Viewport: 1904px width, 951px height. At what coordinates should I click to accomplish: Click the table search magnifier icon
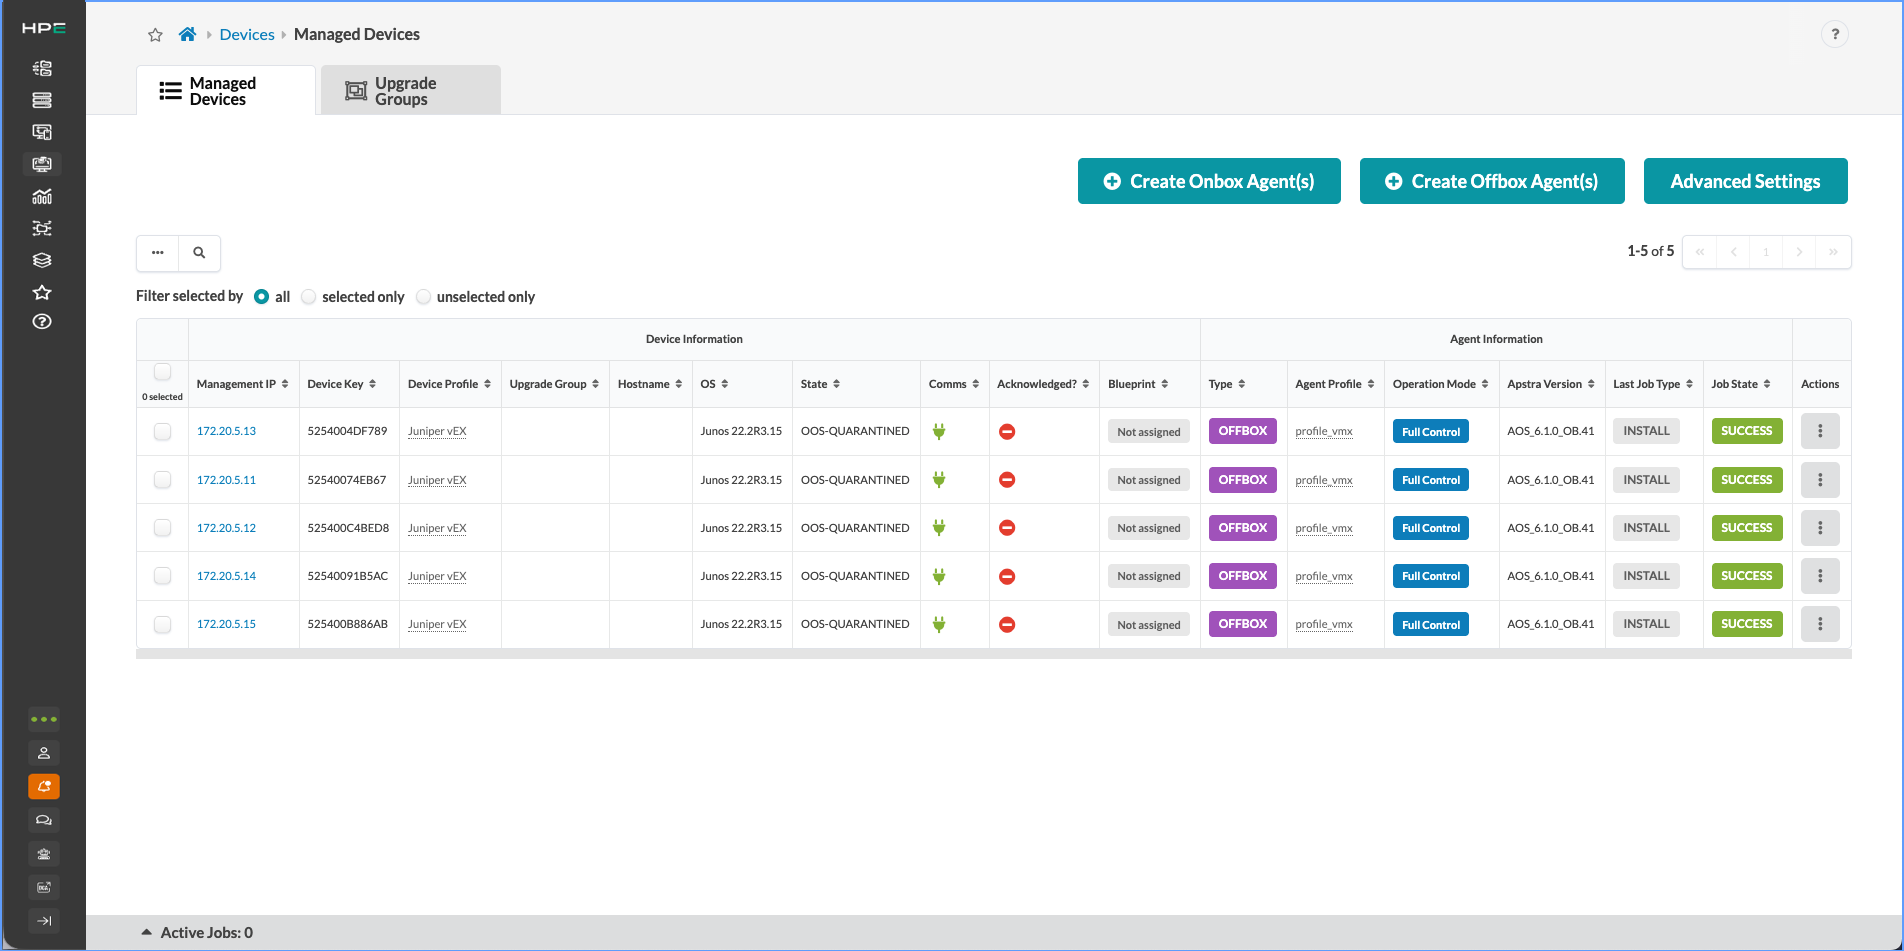[199, 253]
